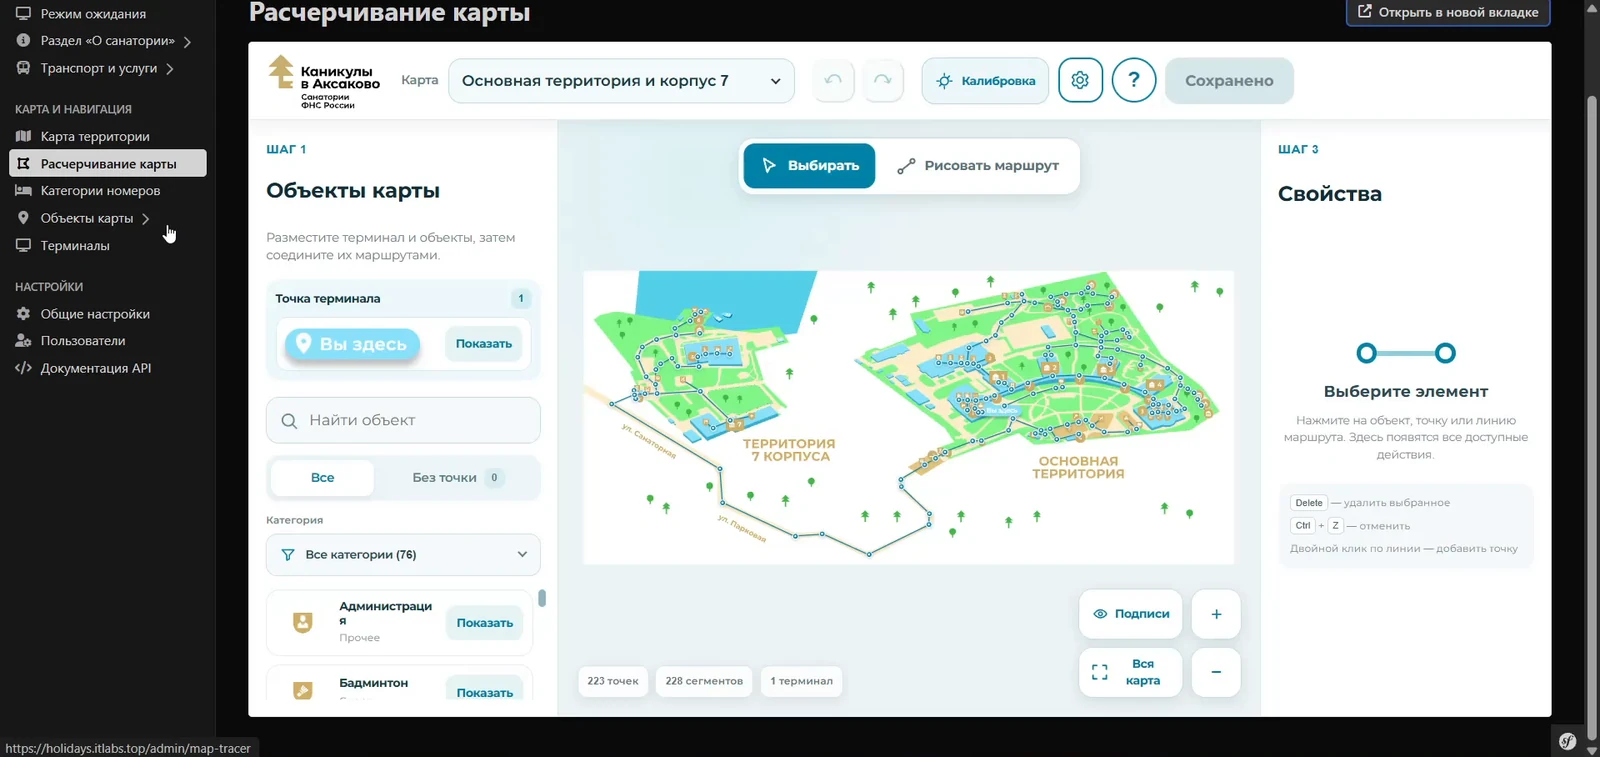Expand Транспорт и услуги submenu

pyautogui.click(x=170, y=69)
